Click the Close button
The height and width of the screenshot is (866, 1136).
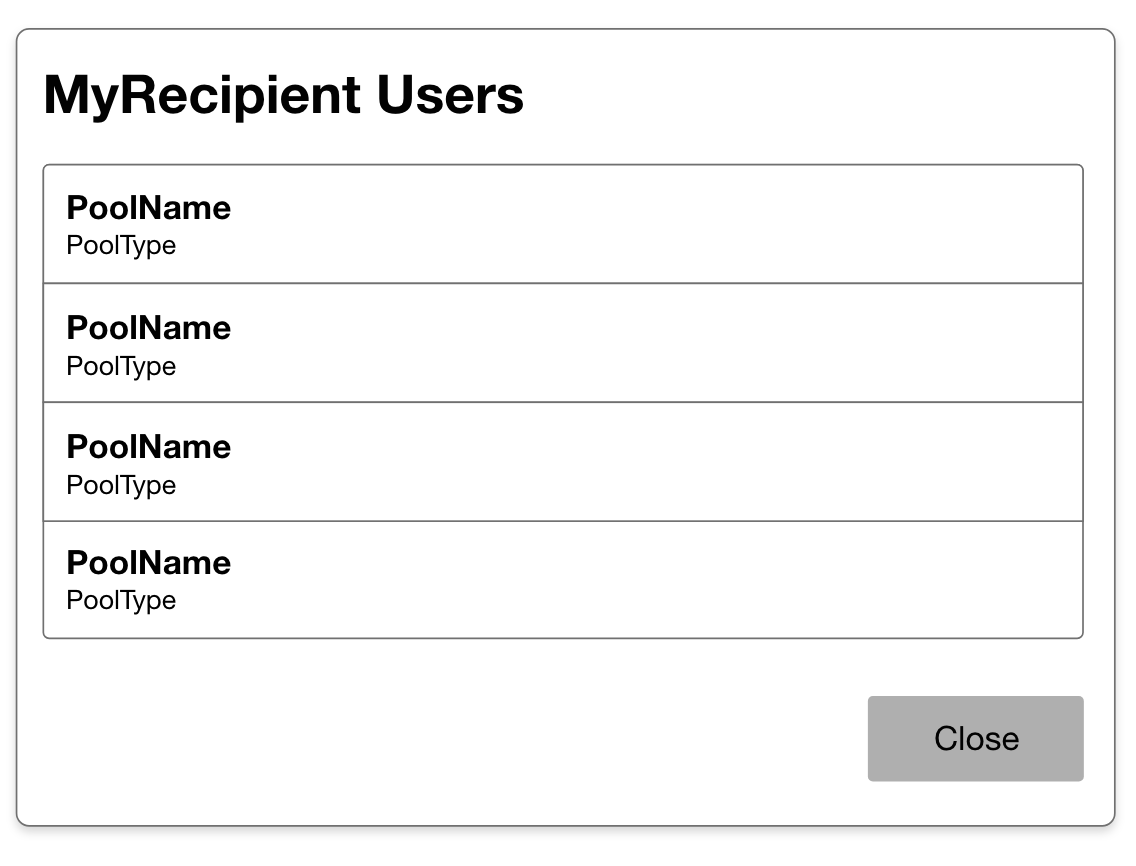[x=976, y=738]
